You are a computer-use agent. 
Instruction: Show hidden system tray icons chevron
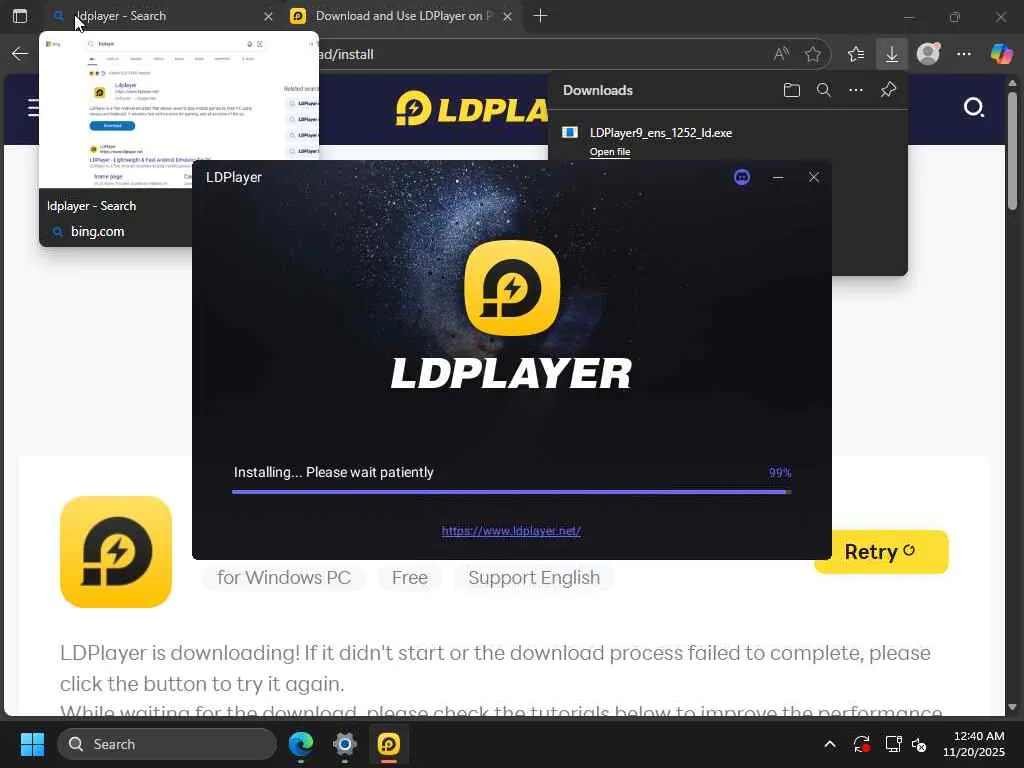(x=829, y=744)
